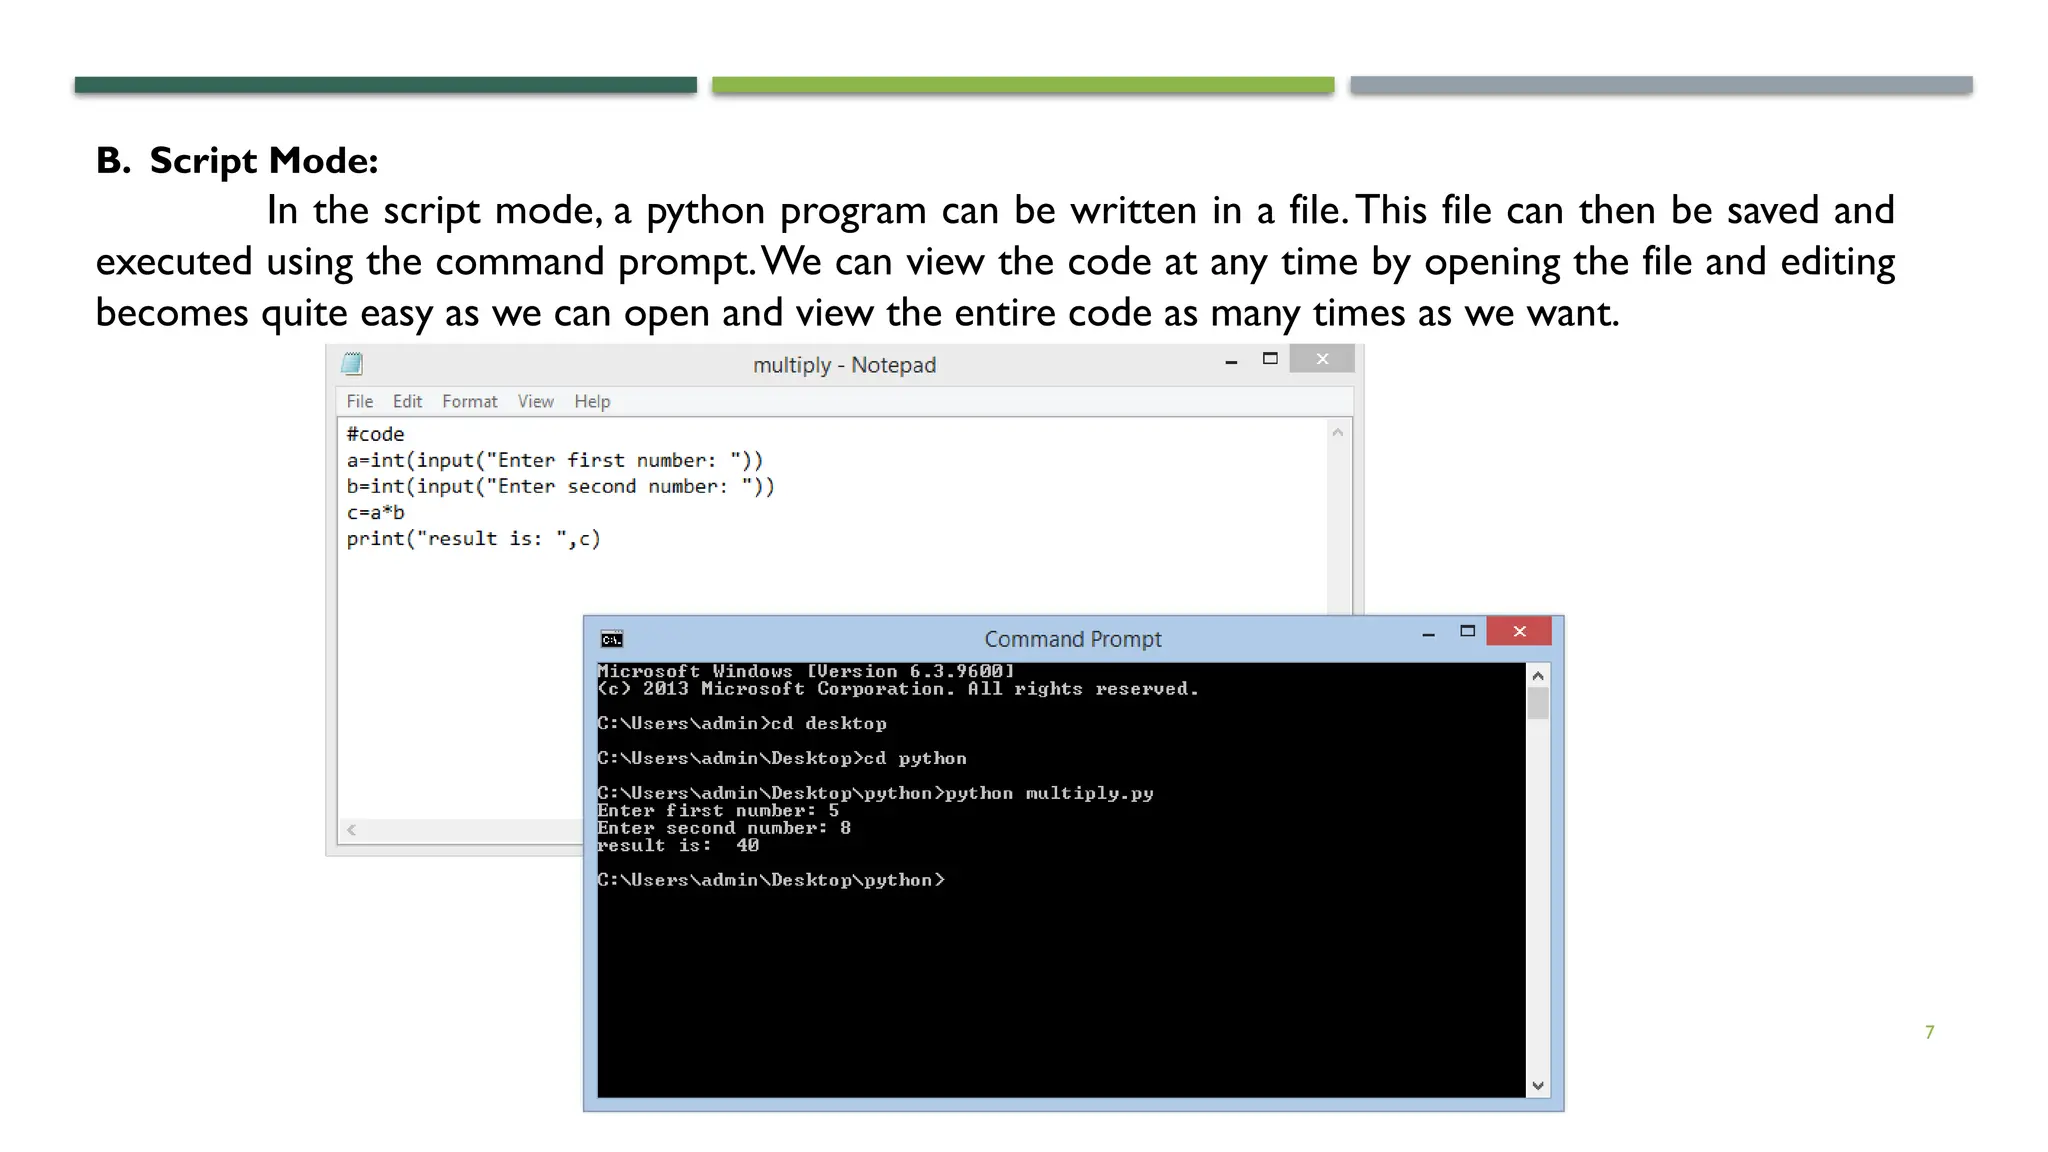
Task: Click the 'print("result is: ",c)' line
Action: [473, 538]
